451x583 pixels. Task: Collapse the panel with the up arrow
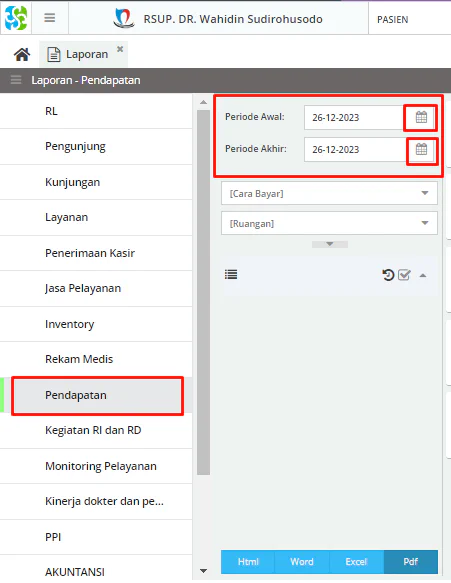tap(423, 276)
